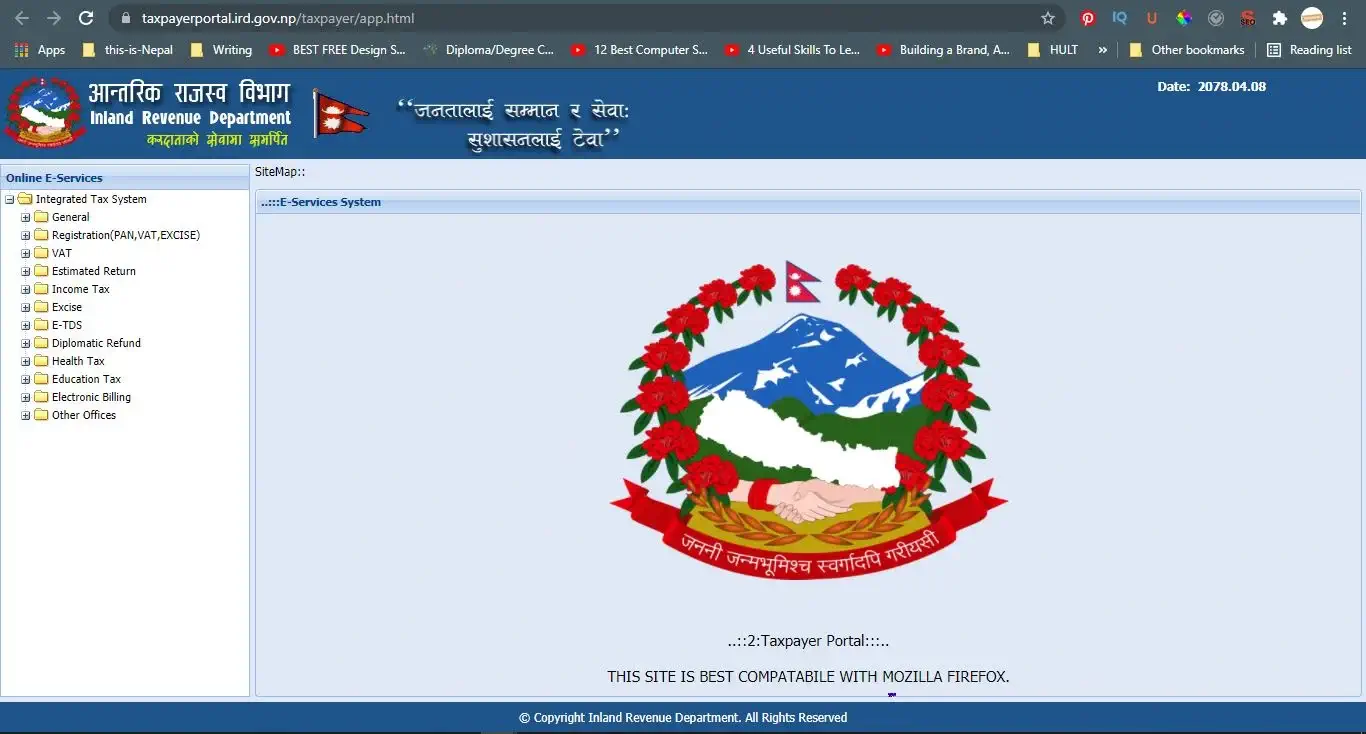Open the Other bookmarks folder
1366x734 pixels.
(1187, 50)
